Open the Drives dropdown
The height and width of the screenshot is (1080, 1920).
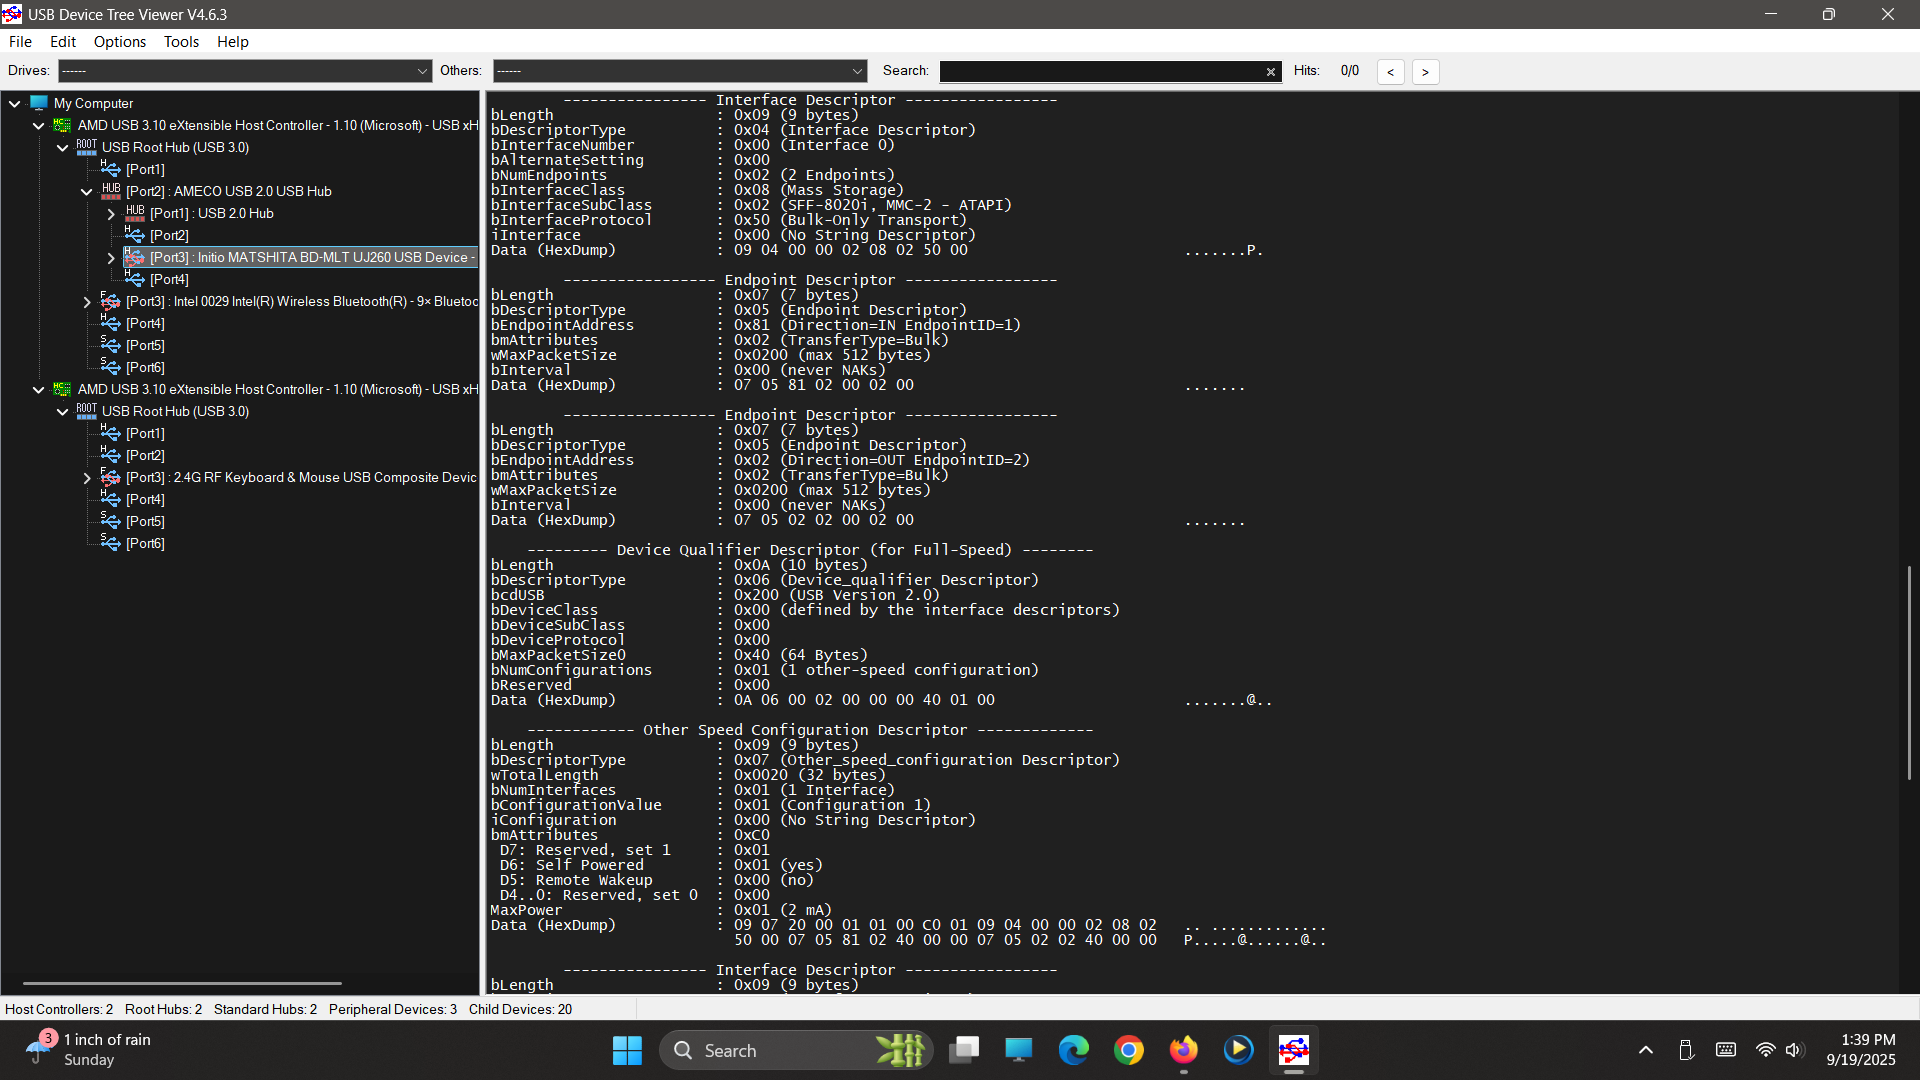pyautogui.click(x=245, y=71)
